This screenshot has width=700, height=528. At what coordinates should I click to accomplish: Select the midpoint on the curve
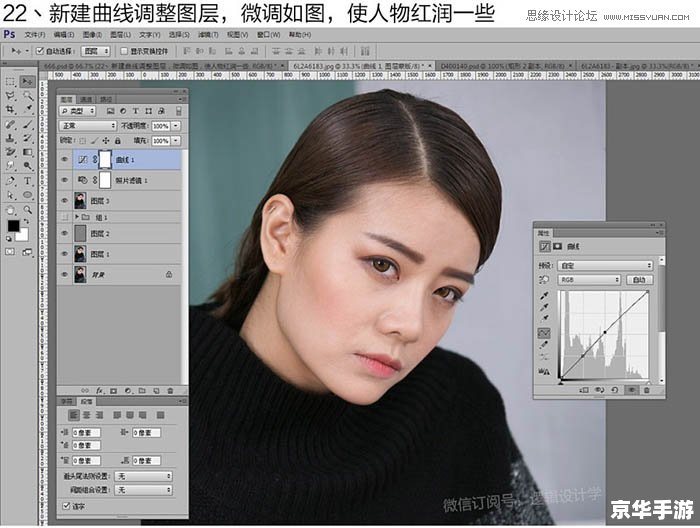click(605, 332)
